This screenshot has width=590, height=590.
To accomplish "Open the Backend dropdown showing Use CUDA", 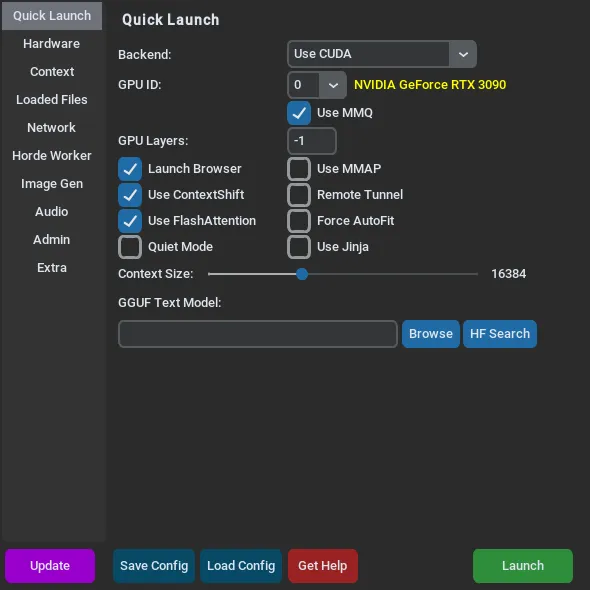I will point(382,54).
